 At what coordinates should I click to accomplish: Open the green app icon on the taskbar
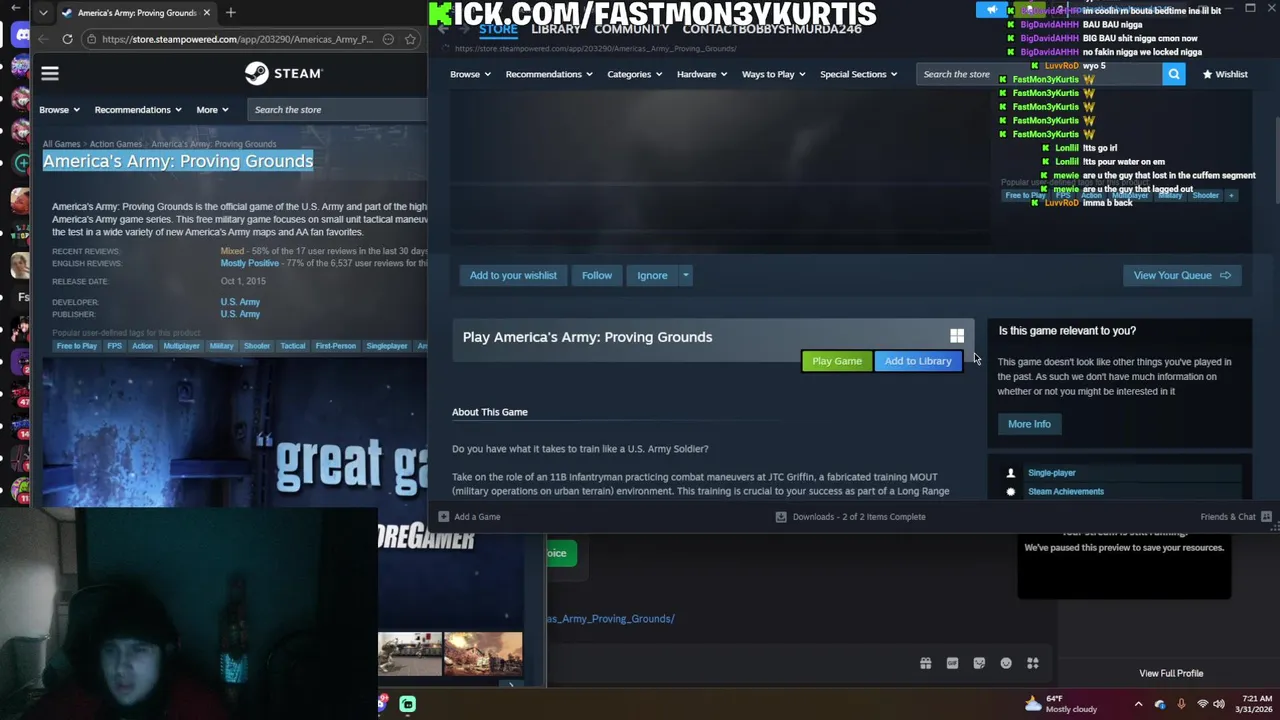coord(408,704)
